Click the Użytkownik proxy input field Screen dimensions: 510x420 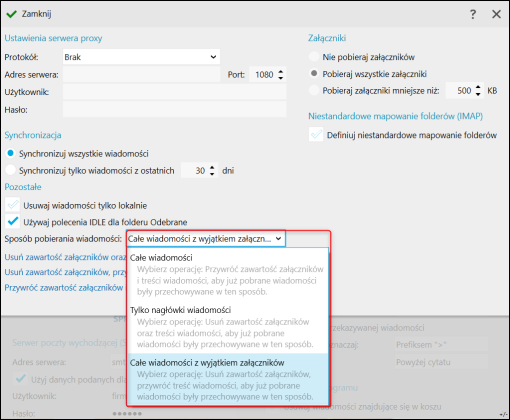174,92
